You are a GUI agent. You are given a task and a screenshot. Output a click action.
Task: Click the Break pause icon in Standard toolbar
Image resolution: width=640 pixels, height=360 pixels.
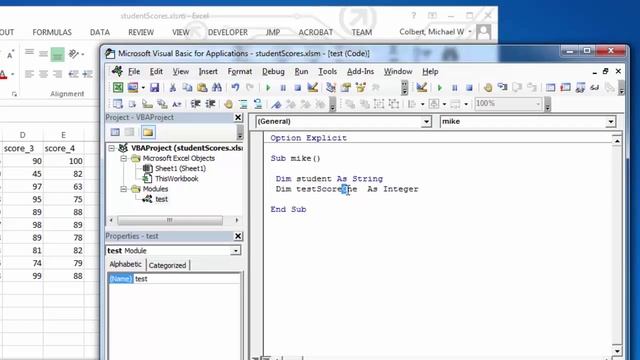pyautogui.click(x=283, y=87)
